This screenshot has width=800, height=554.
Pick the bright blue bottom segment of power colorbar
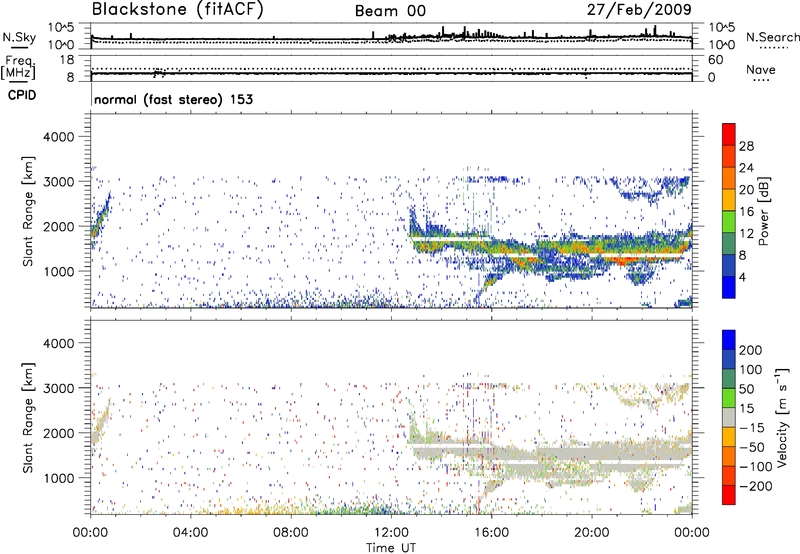pyautogui.click(x=729, y=287)
